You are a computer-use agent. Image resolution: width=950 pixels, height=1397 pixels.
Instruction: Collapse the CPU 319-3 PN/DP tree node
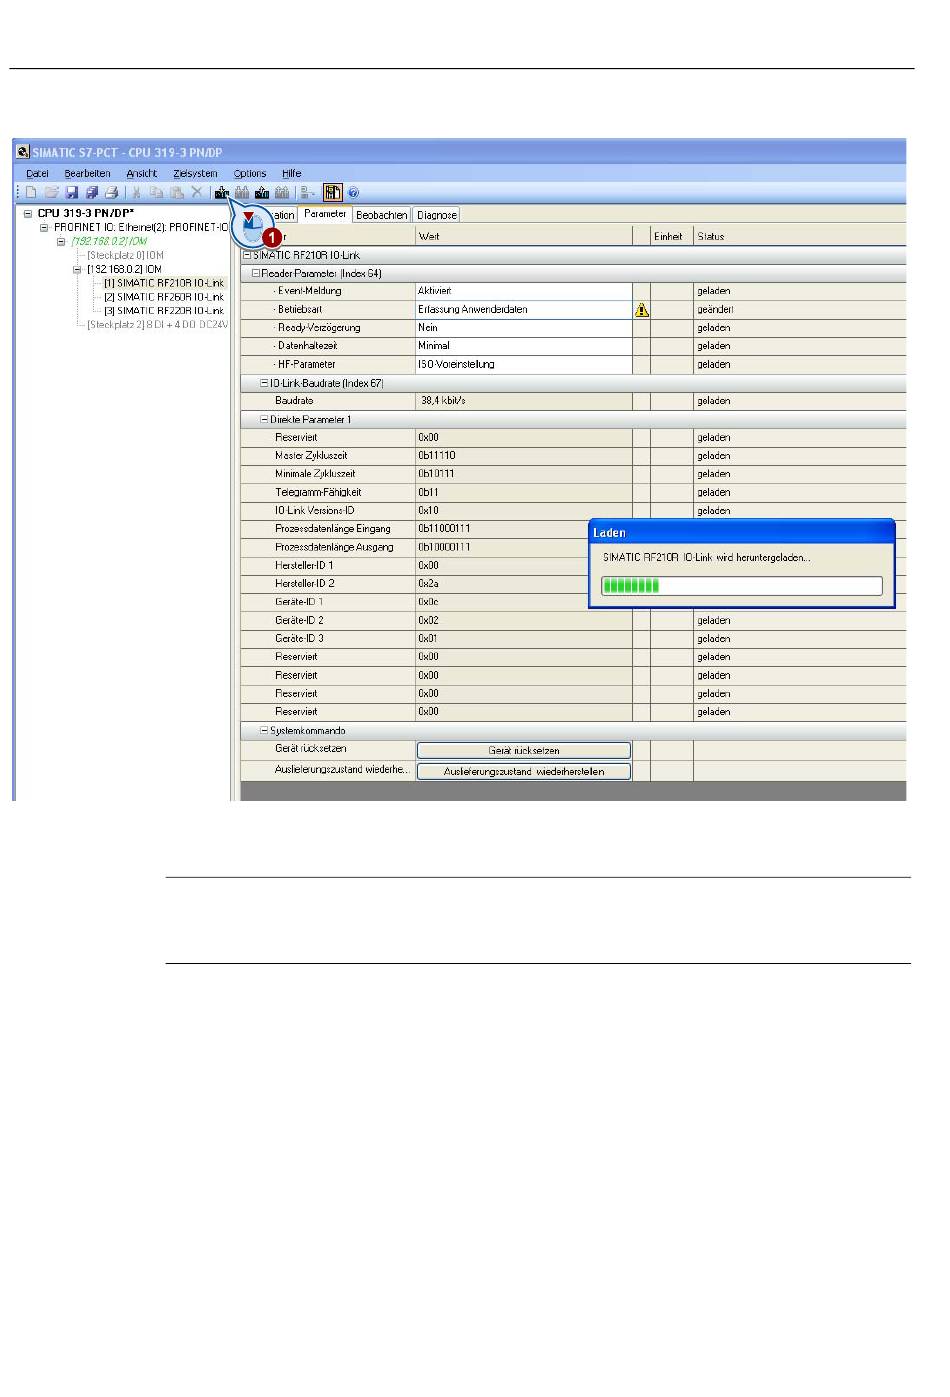(29, 213)
